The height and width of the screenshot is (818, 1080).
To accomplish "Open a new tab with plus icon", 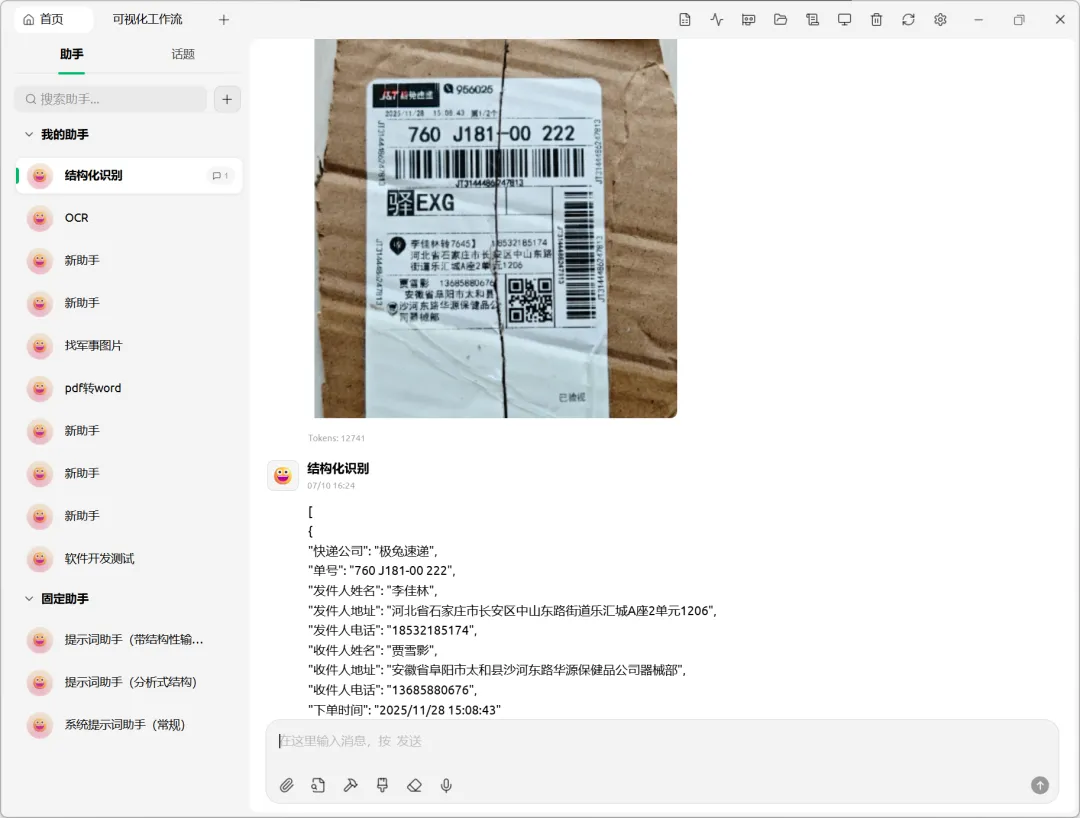I will pyautogui.click(x=224, y=20).
